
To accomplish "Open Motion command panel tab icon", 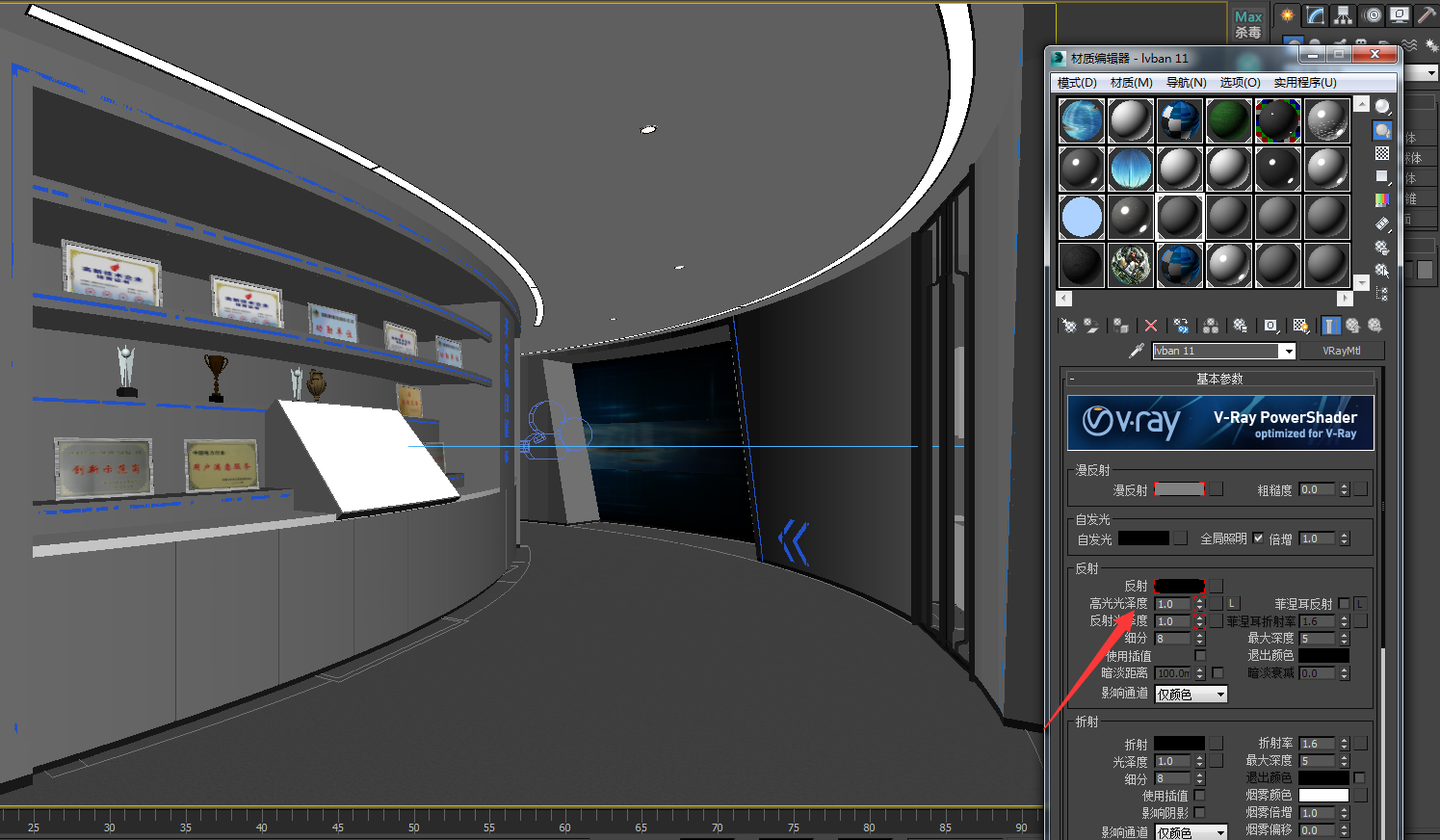I will pyautogui.click(x=1372, y=15).
